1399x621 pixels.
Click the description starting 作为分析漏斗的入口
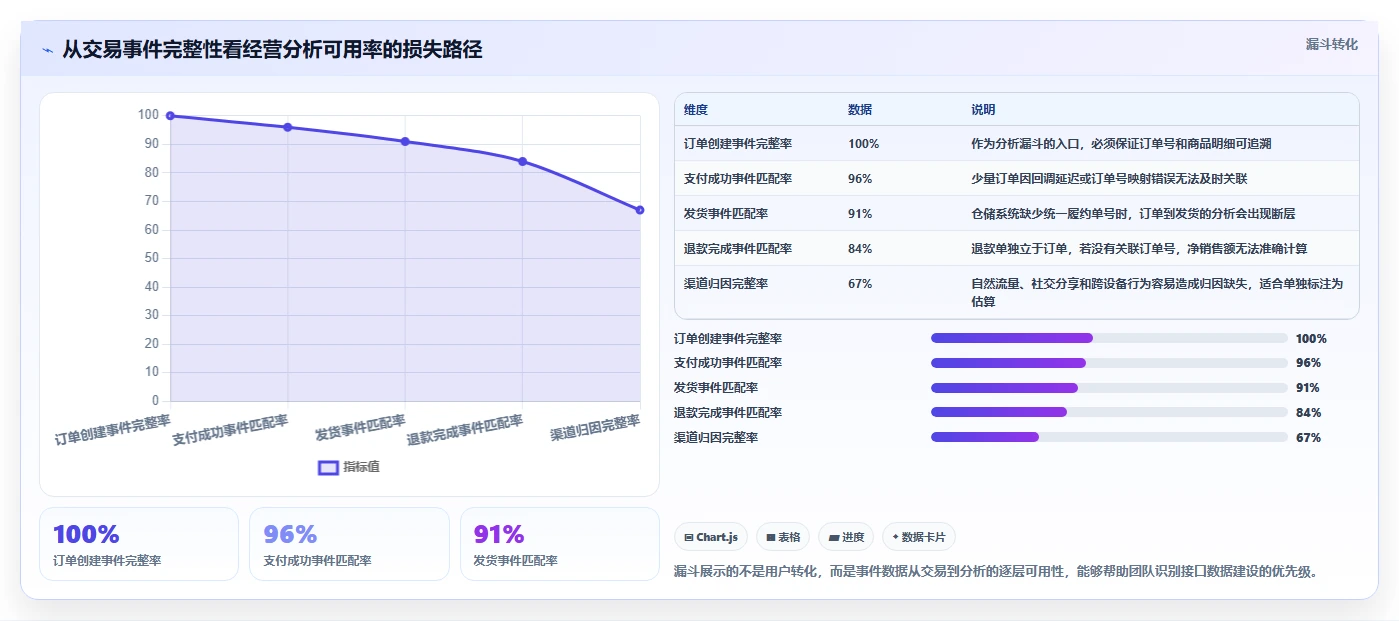point(1121,144)
